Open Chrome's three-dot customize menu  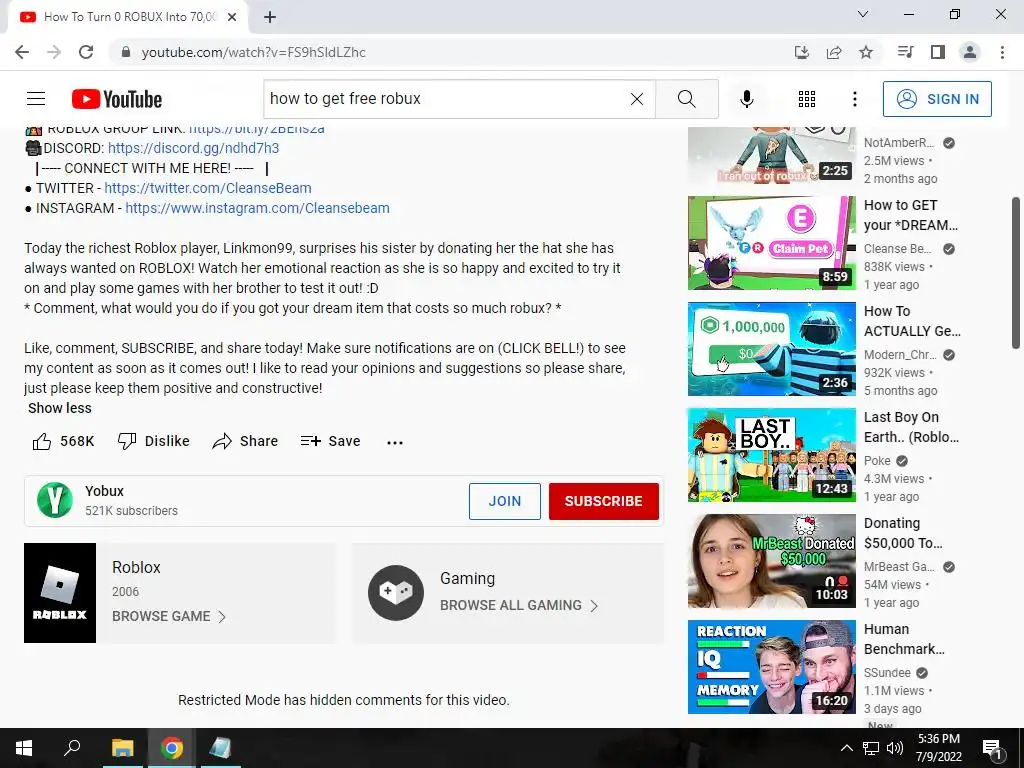click(x=1002, y=52)
